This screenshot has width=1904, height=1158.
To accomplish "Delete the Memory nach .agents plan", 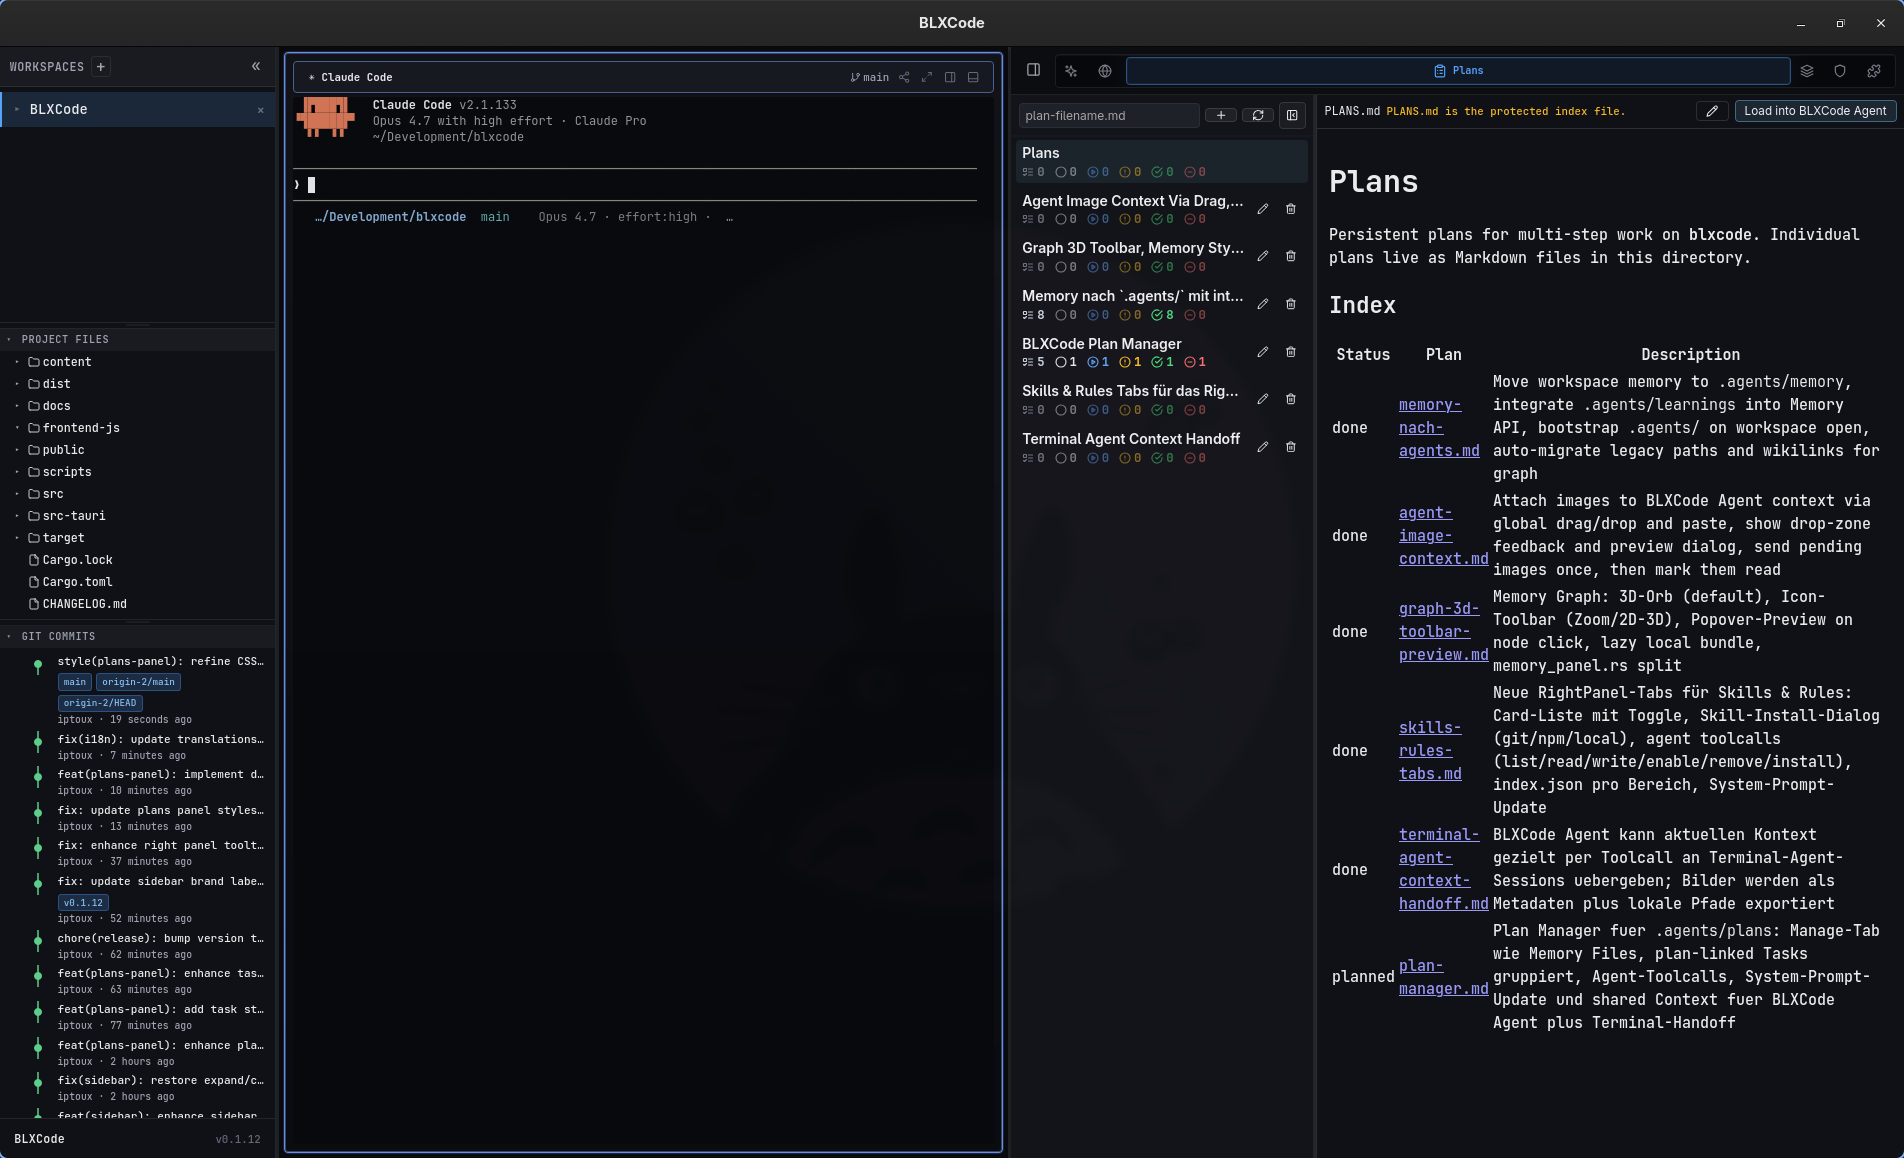I will tap(1291, 304).
